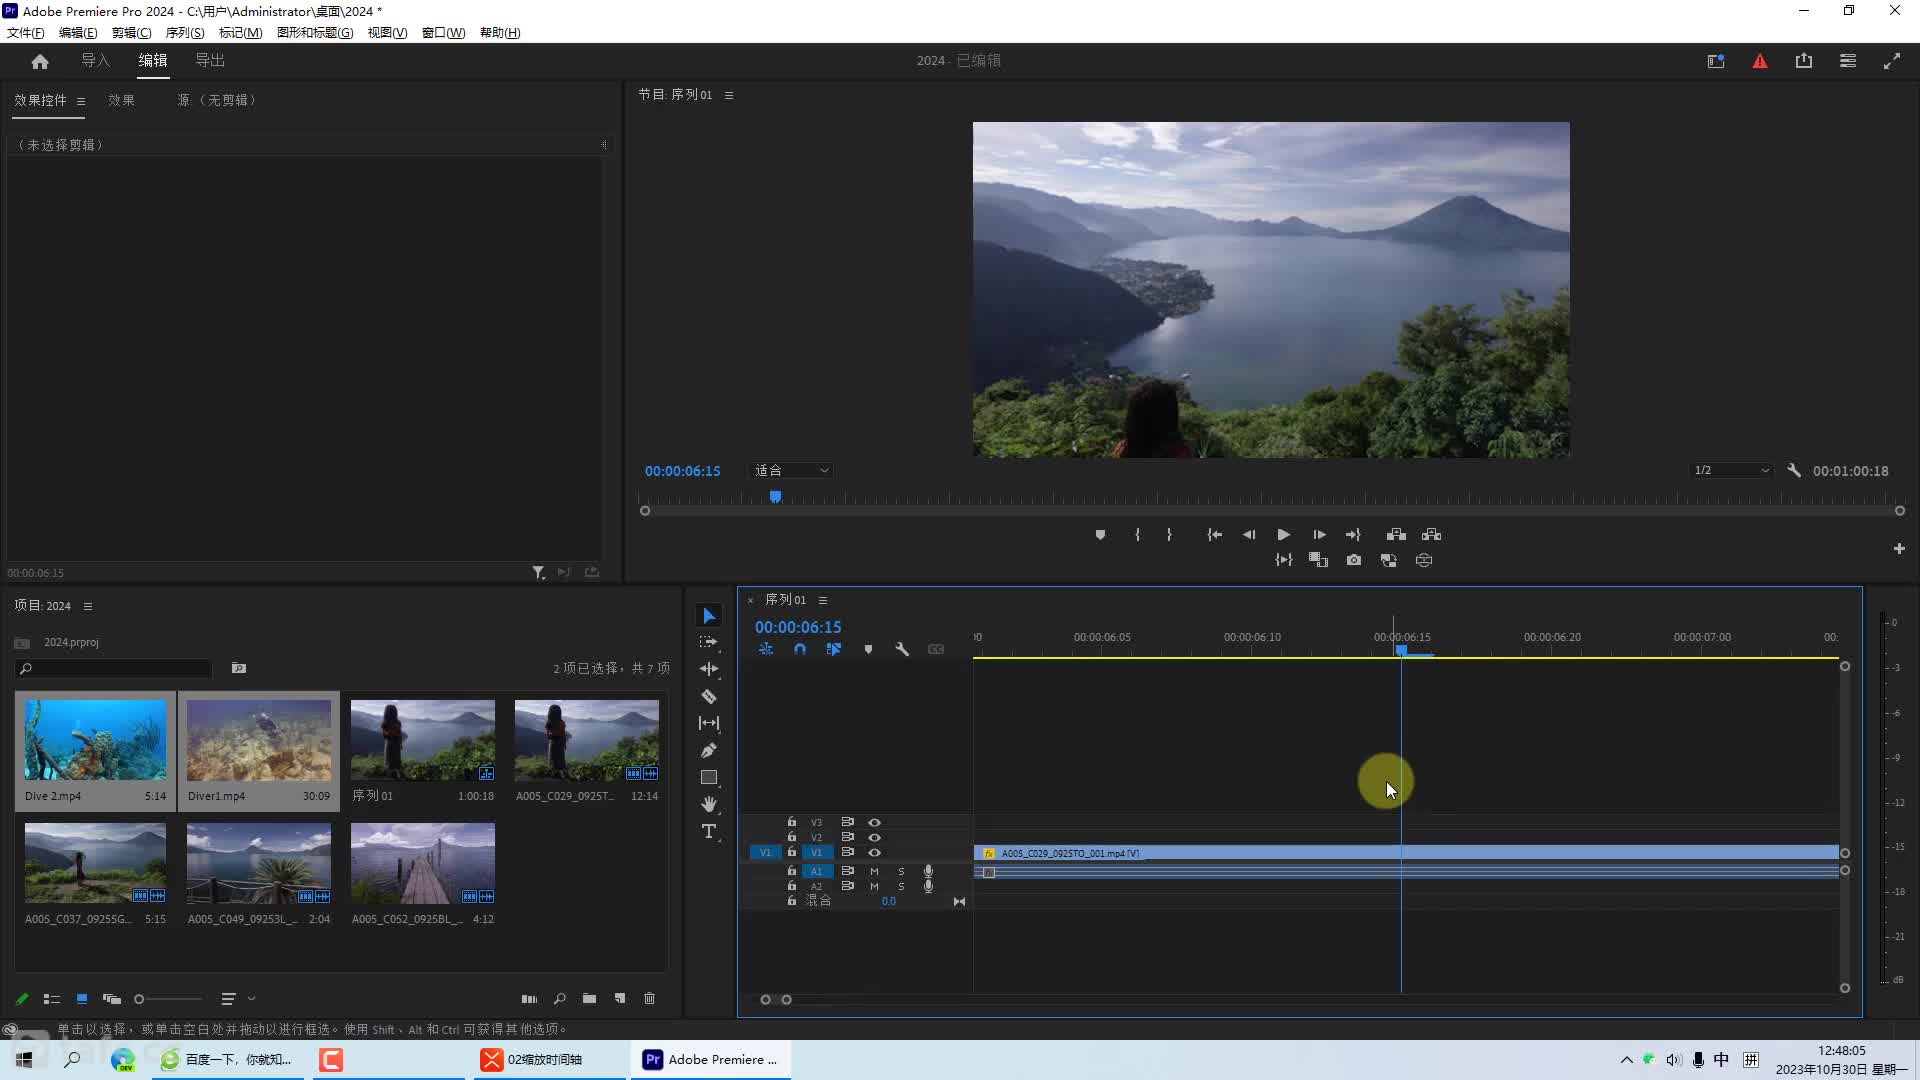
Task: Open Project 2024 panel menu
Action: point(88,606)
